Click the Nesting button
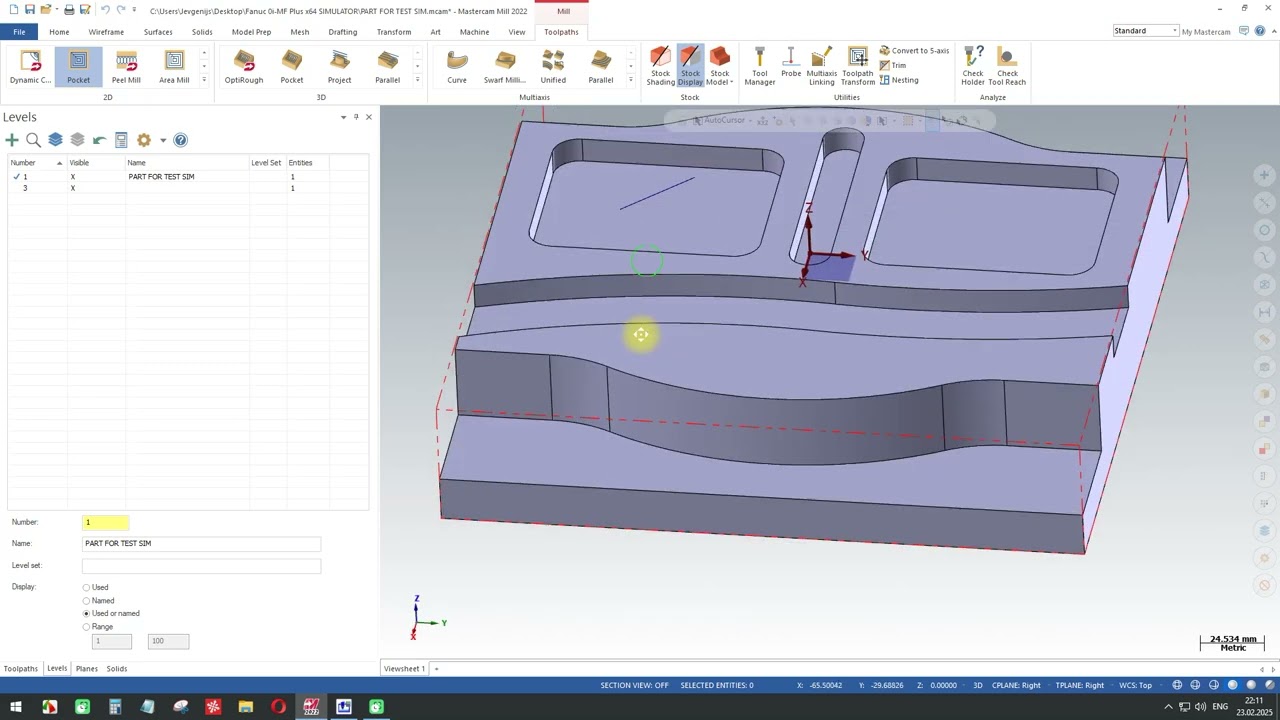The image size is (1280, 720). click(898, 80)
